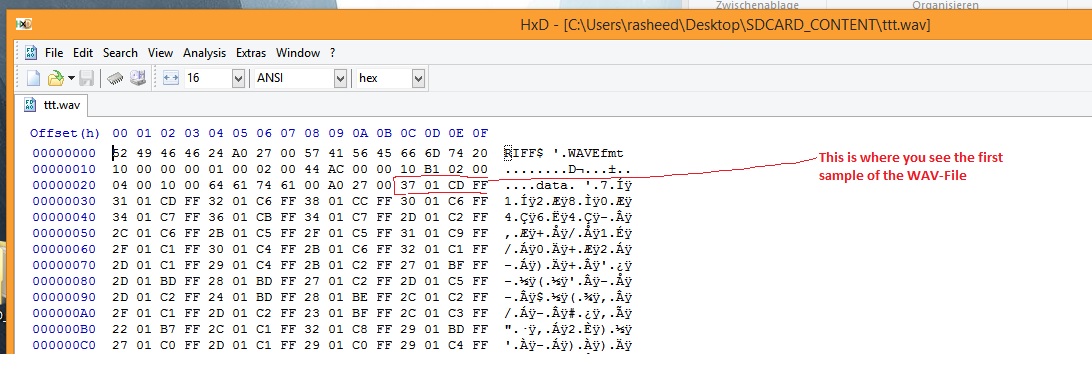Screen dimensions: 1092x375
Task: Click the offset 00000090 row label
Action: pyautogui.click(x=64, y=297)
